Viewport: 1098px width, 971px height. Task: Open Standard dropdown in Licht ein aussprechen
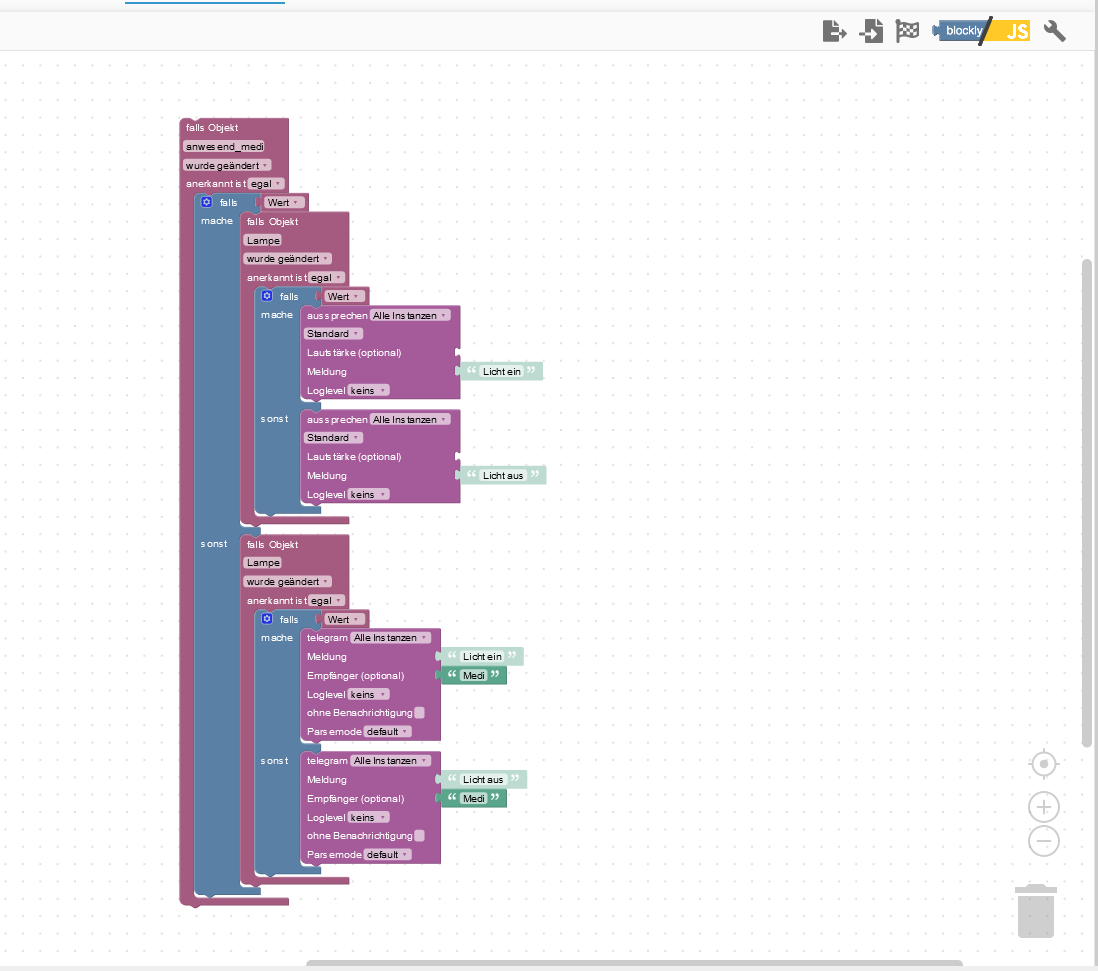point(333,334)
